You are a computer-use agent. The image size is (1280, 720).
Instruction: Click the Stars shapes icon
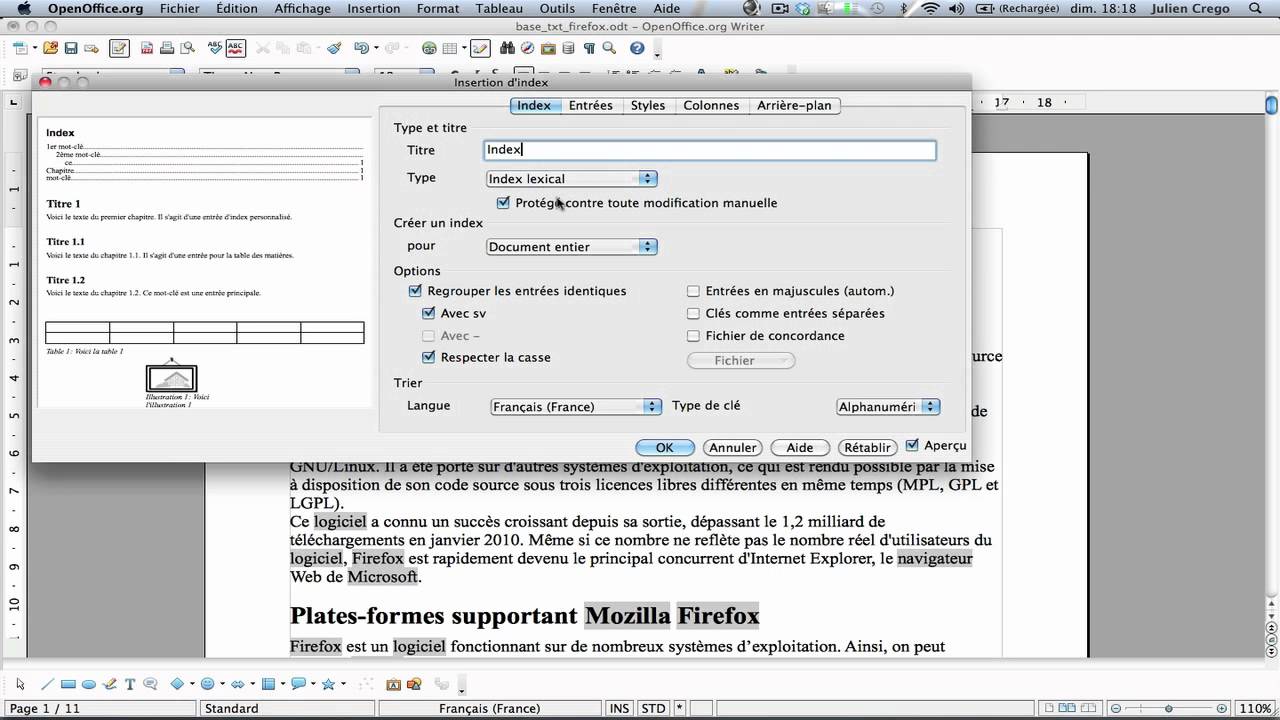[x=328, y=684]
